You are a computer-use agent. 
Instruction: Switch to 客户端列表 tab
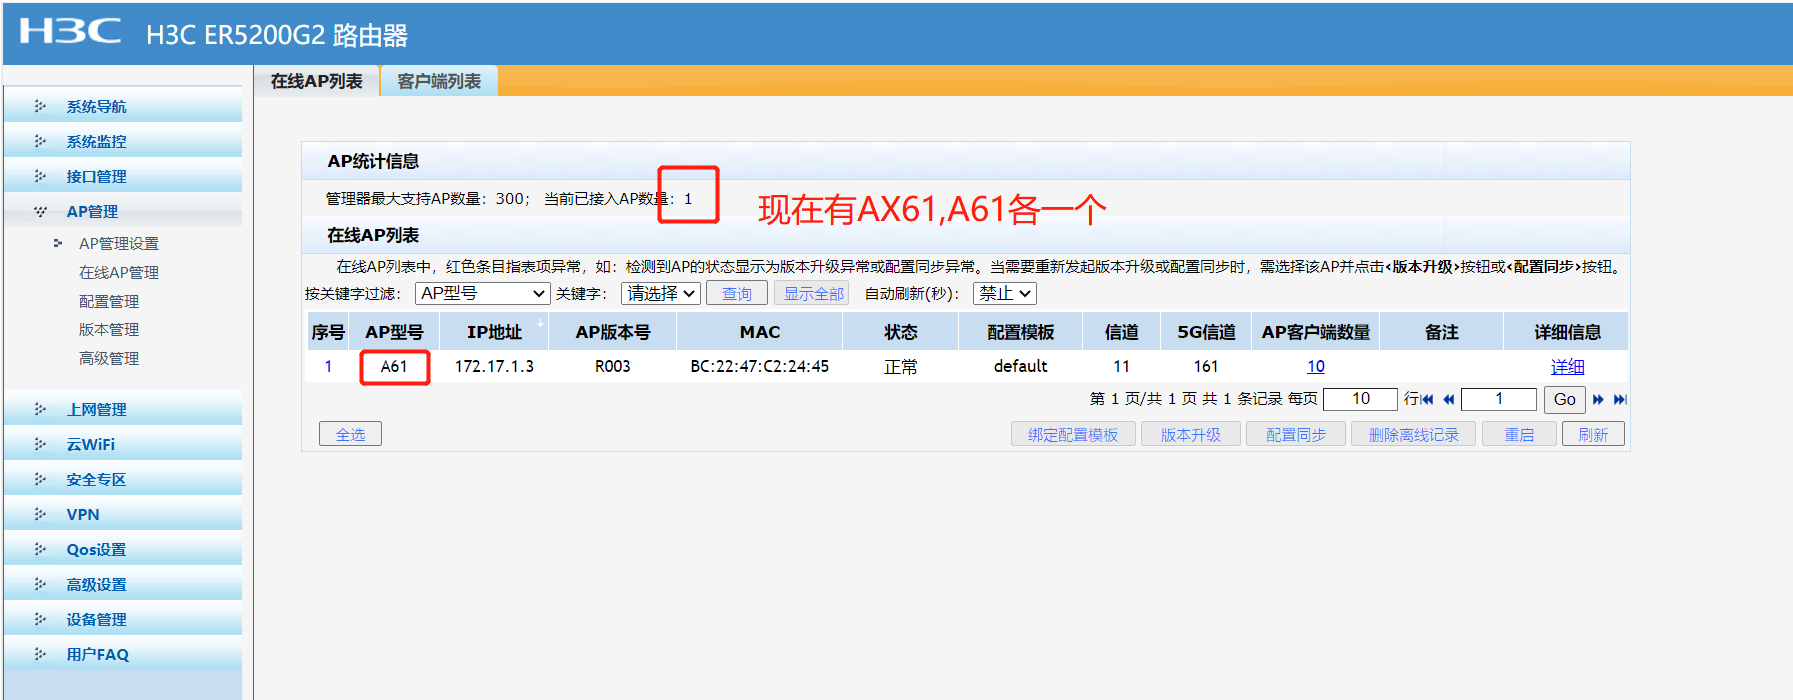[439, 81]
